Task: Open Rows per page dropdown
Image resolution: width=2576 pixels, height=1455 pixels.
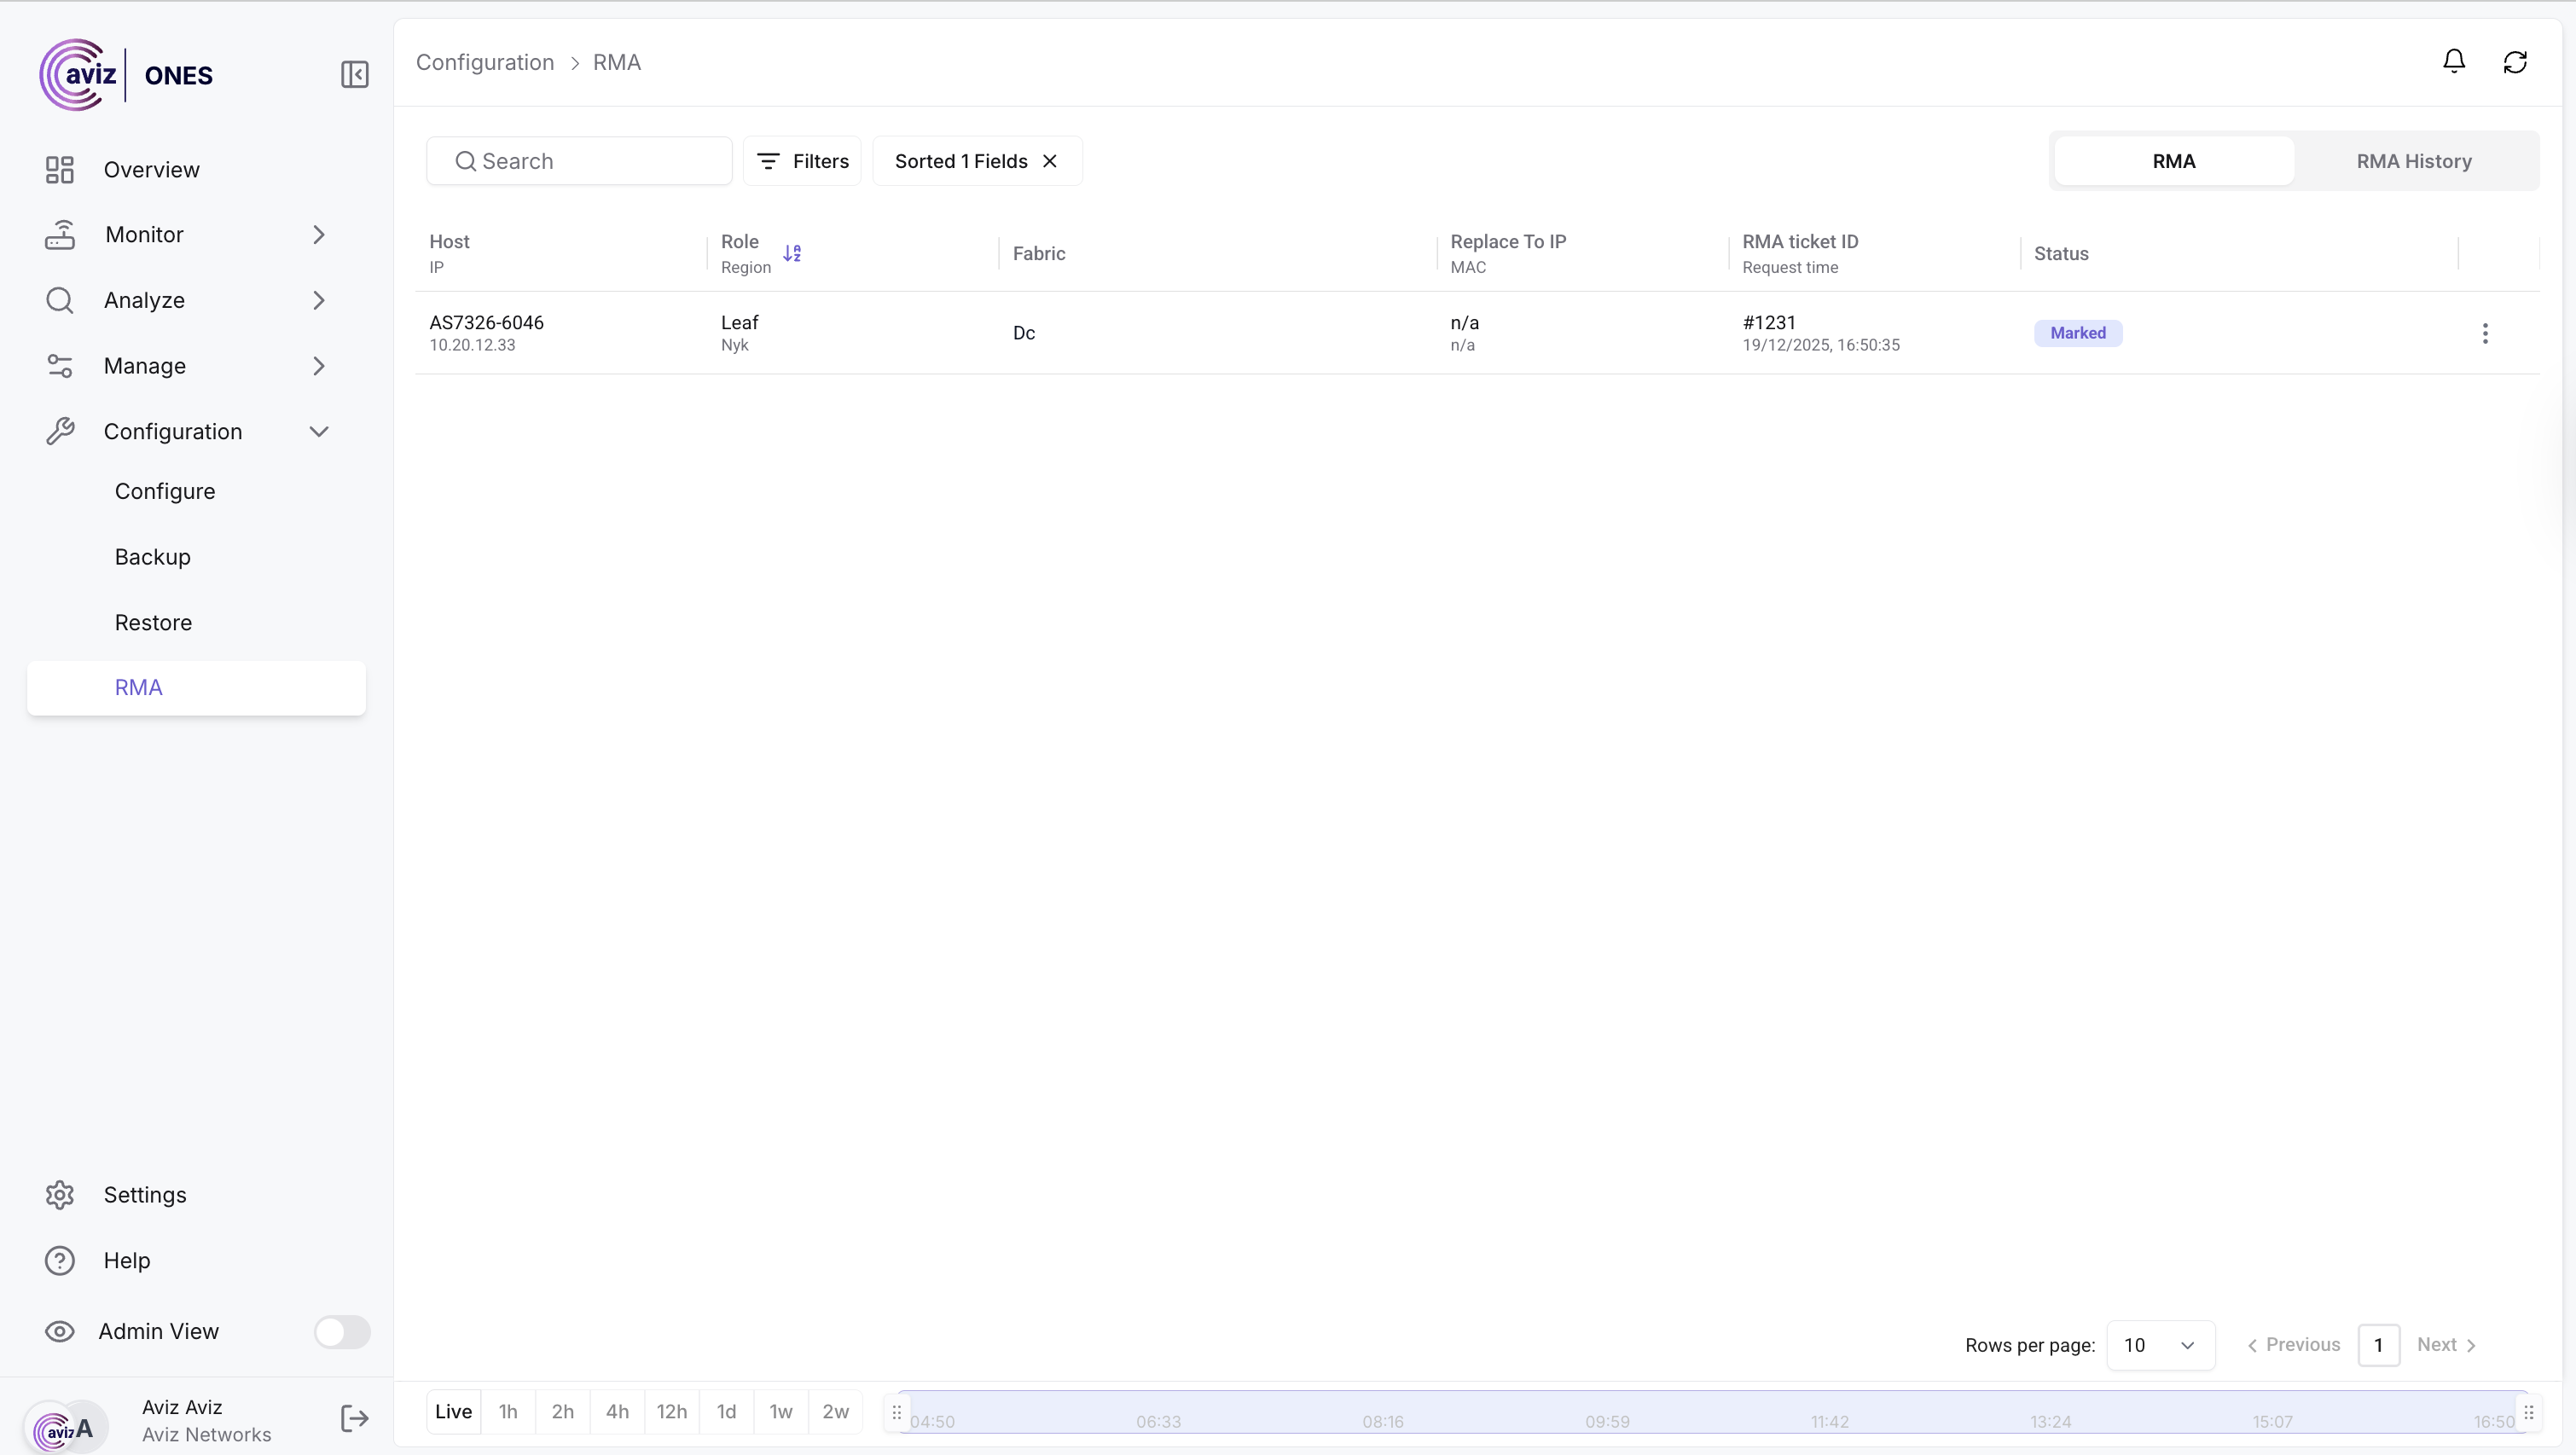Action: point(2159,1344)
